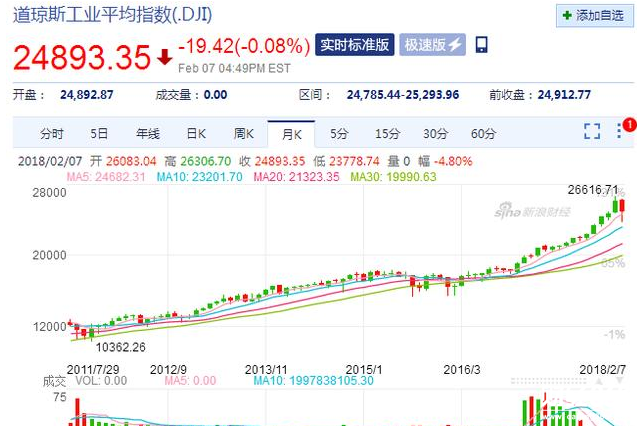Click the VOL: 0.00 volume label
Viewport: 637px width, 426px height.
pos(101,381)
